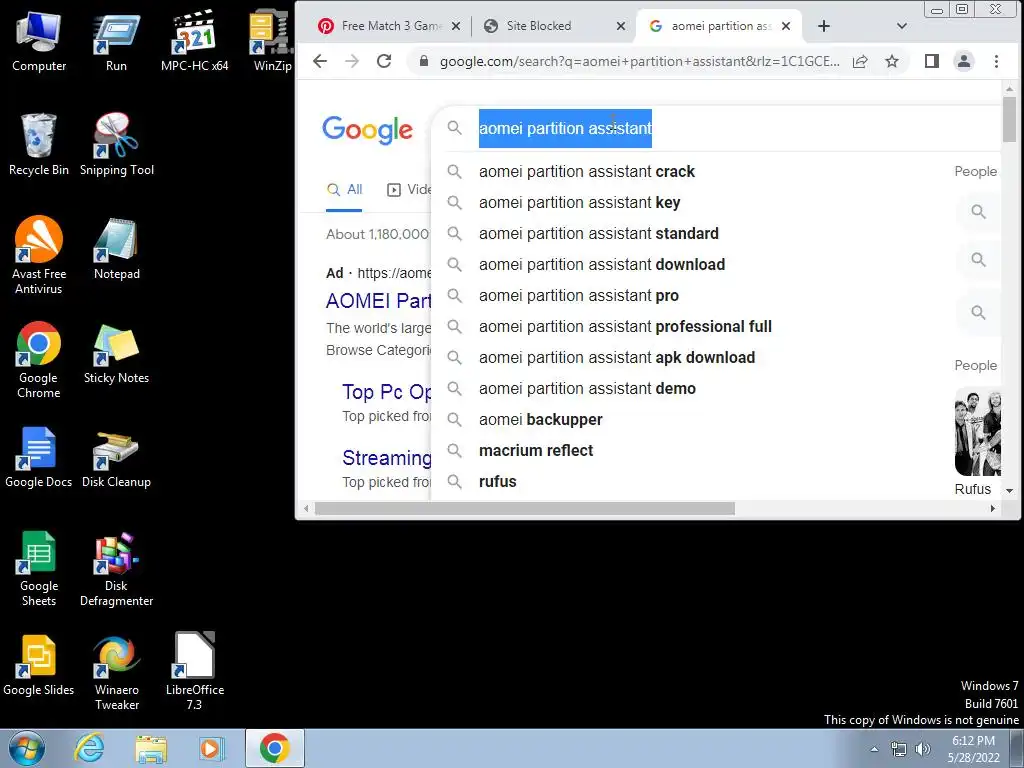This screenshot has height=768, width=1024.
Task: Choose suggestion 'aomei partition assistant demo'
Action: coord(587,389)
